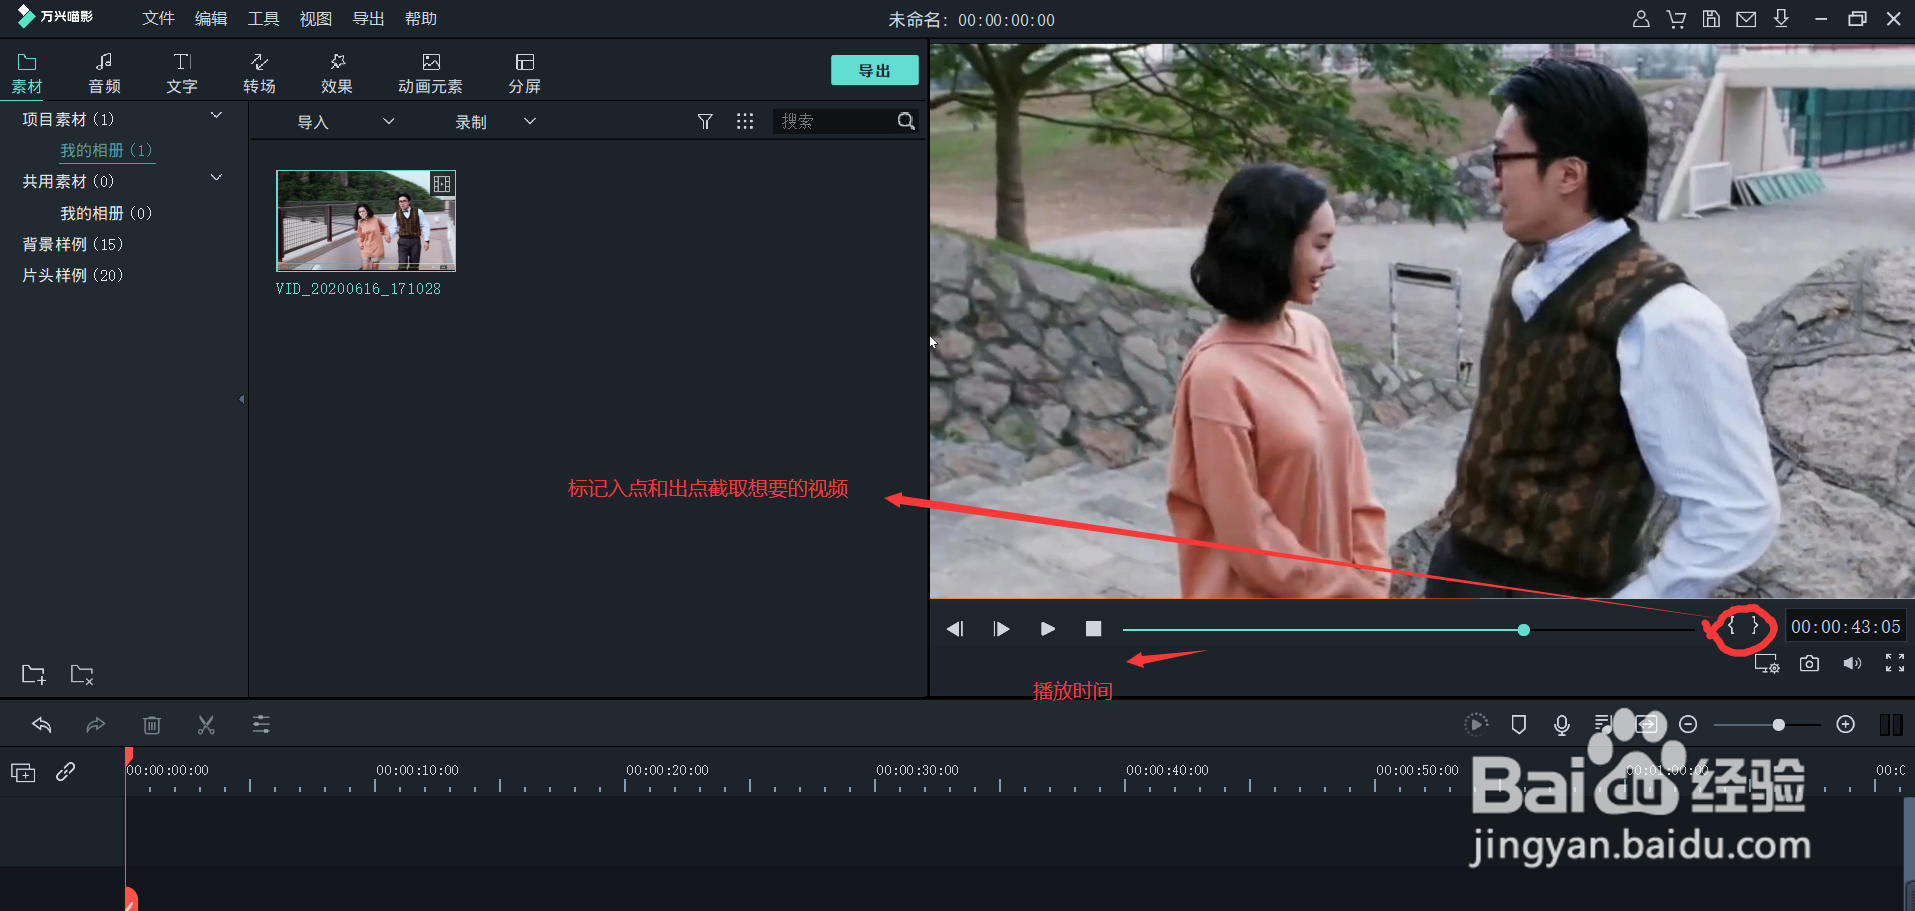Switch media grid view icon

click(x=745, y=121)
